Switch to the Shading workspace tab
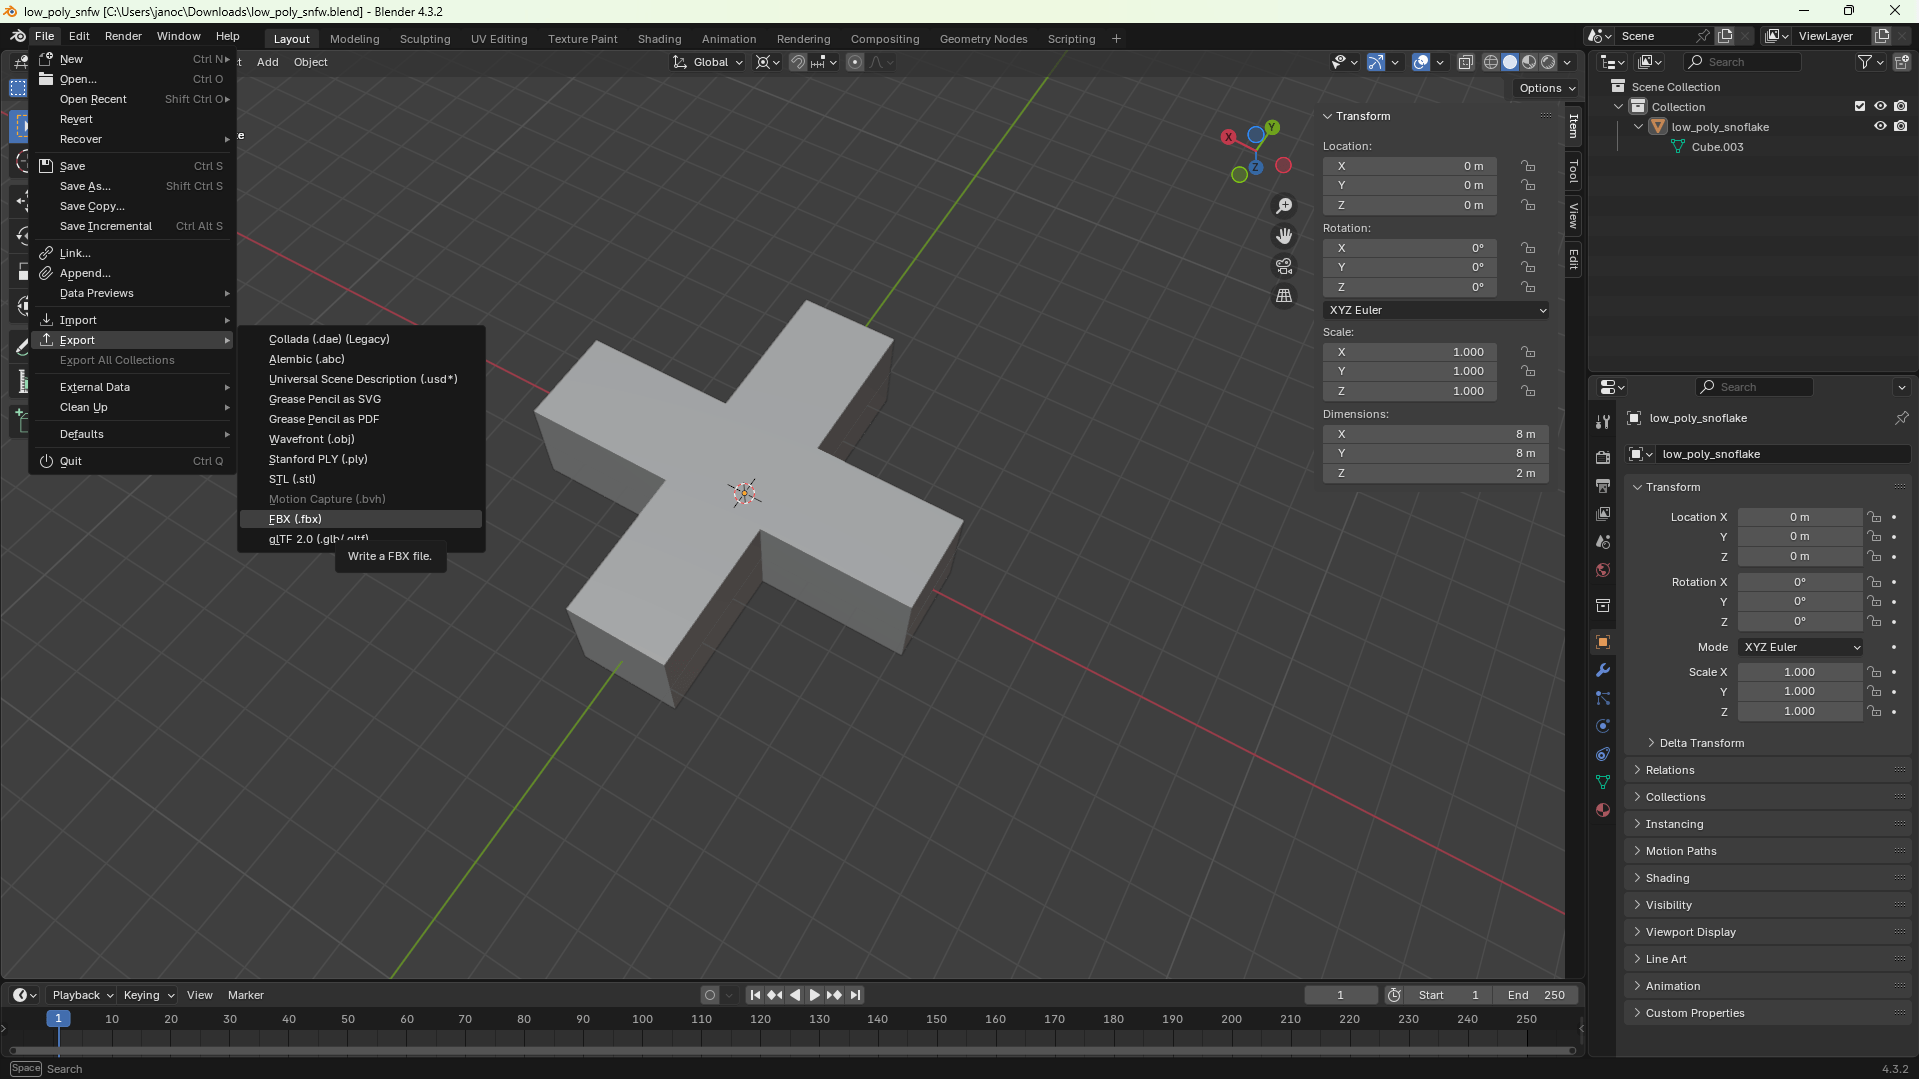The height and width of the screenshot is (1079, 1919). coord(659,39)
